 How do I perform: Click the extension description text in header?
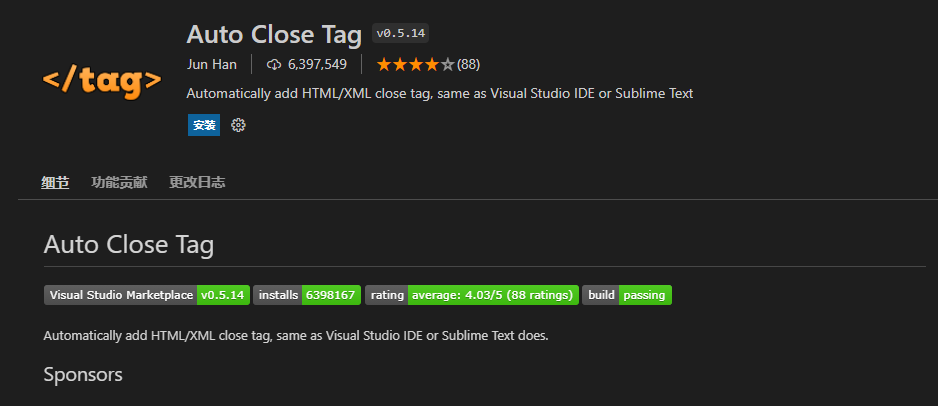pos(440,93)
